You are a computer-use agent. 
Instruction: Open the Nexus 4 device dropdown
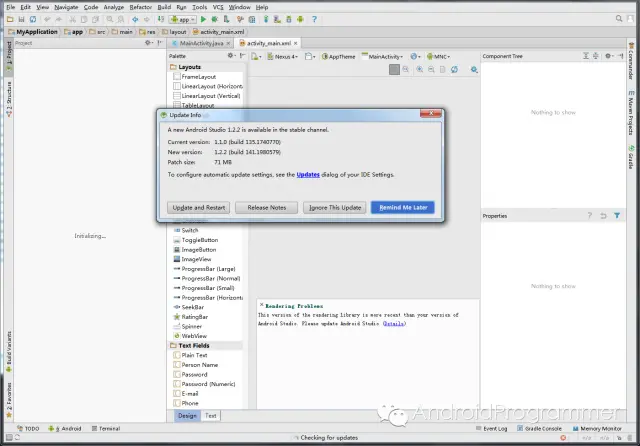[282, 57]
